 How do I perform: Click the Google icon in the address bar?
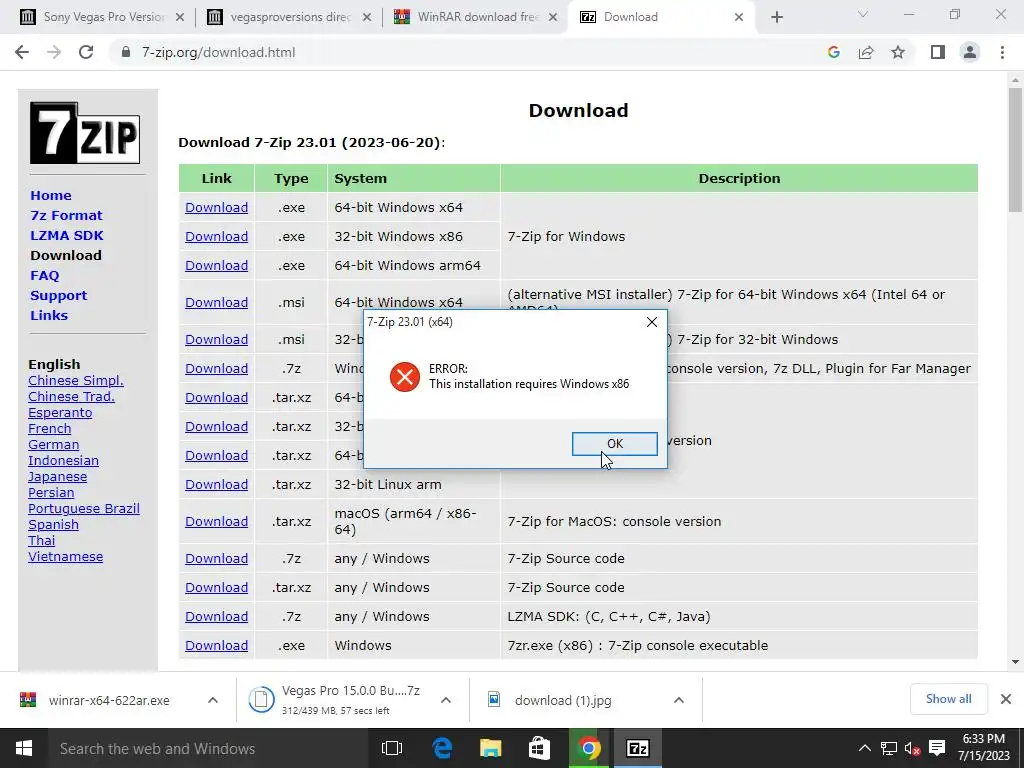click(x=833, y=52)
